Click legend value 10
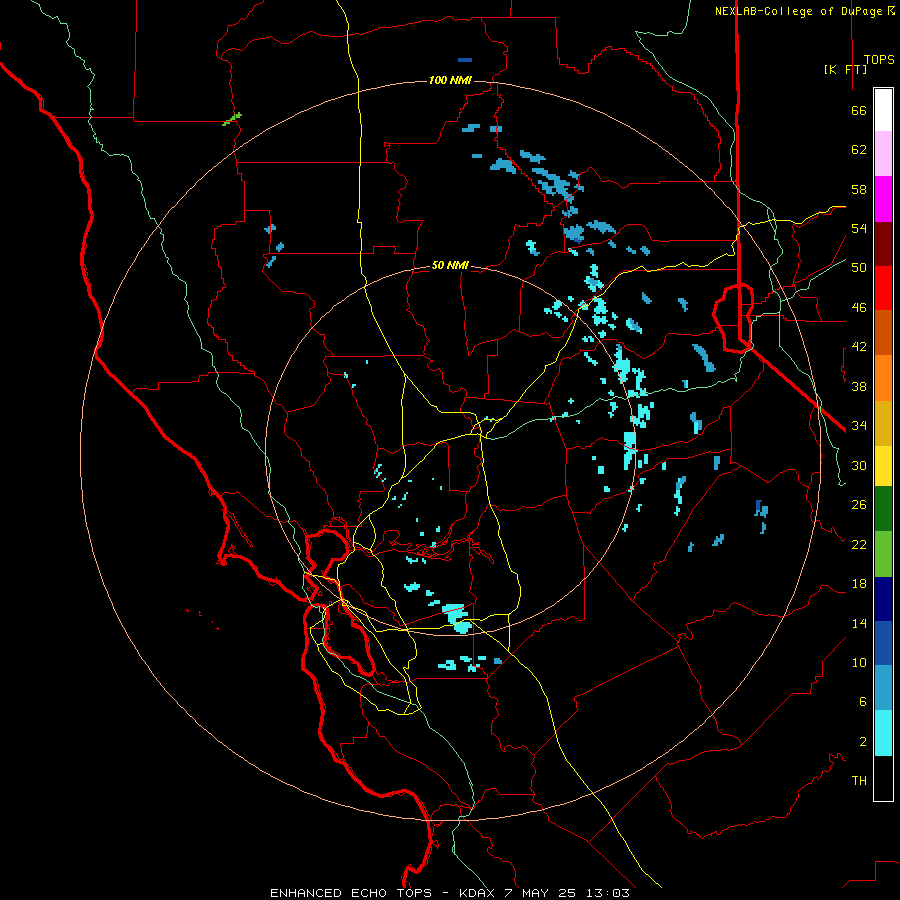 tap(859, 662)
